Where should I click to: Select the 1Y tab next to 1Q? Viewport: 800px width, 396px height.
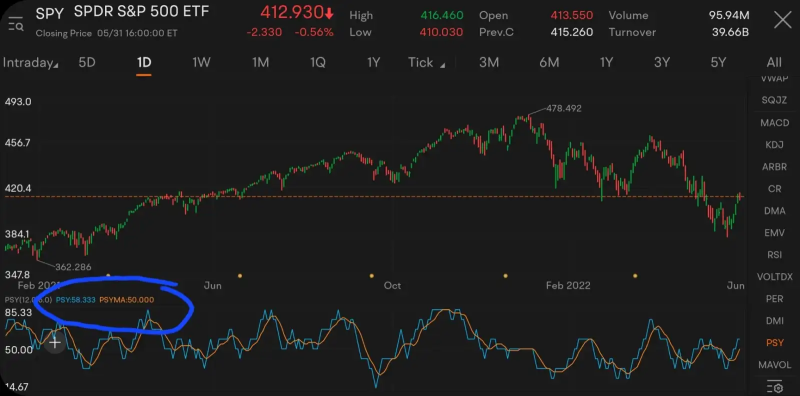[373, 63]
